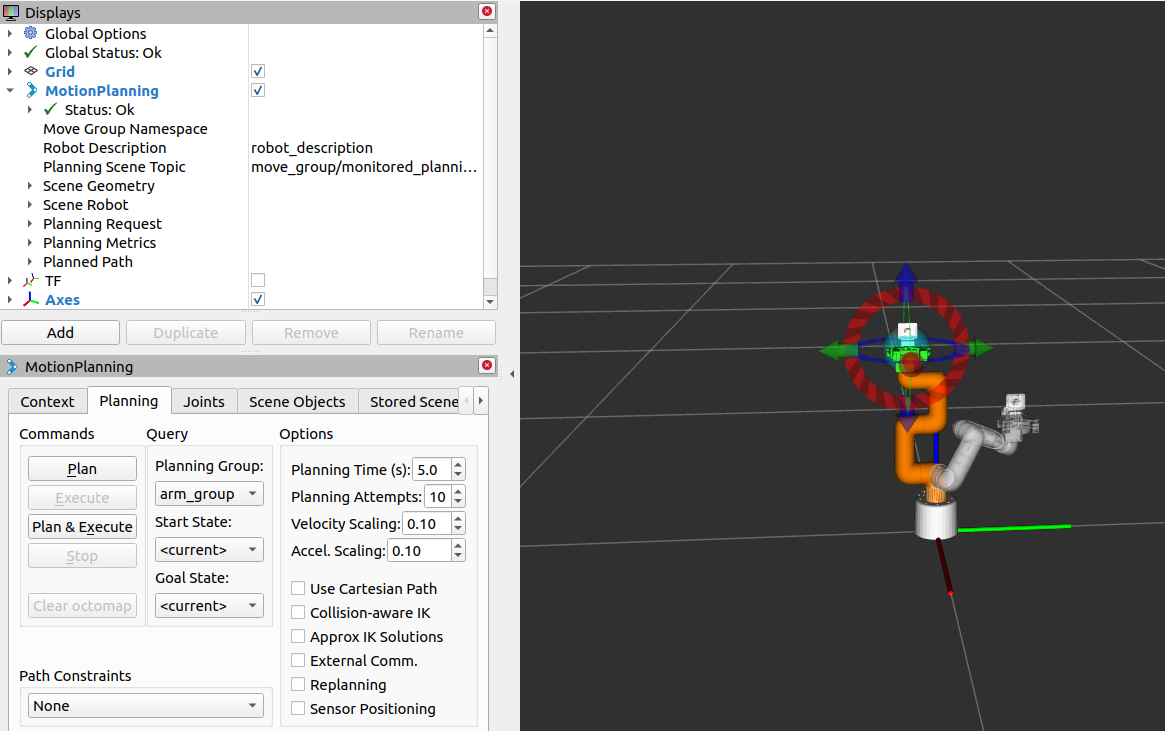Screen dimensions: 1165x731
Task: Collapse the MotionPlanning tree item
Action: 10,91
